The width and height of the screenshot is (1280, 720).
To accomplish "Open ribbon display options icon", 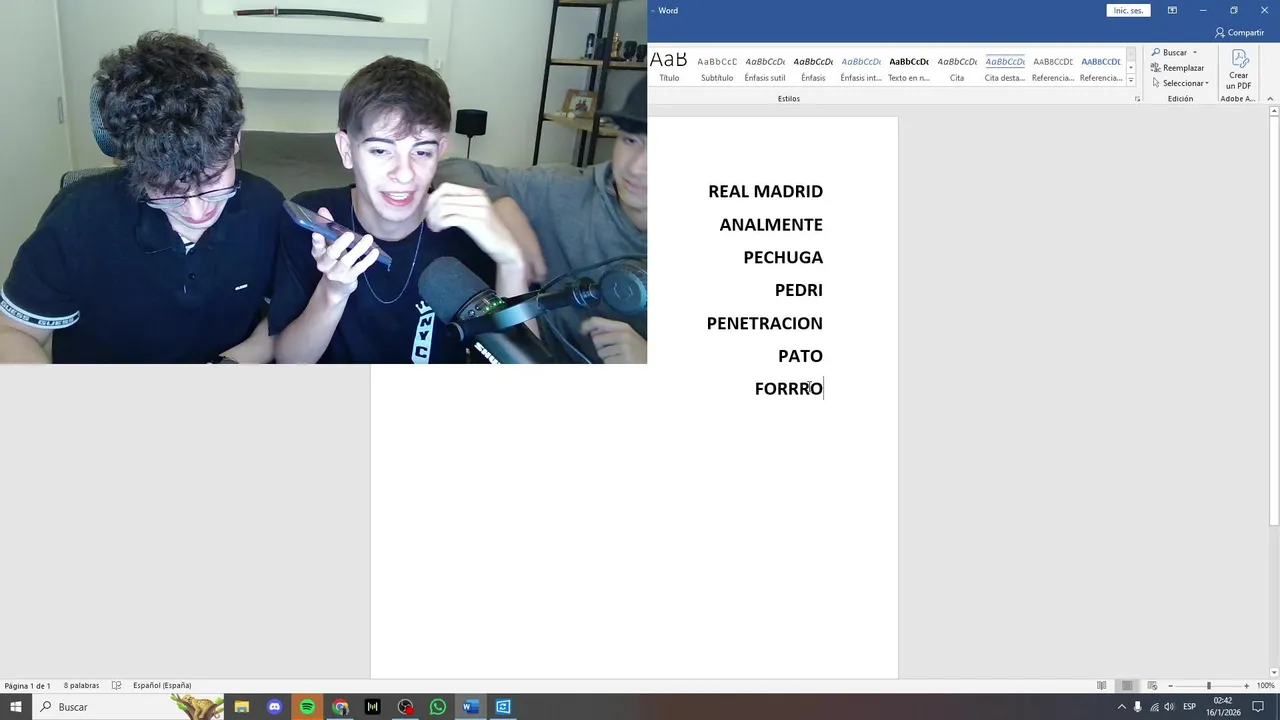I will [1172, 10].
